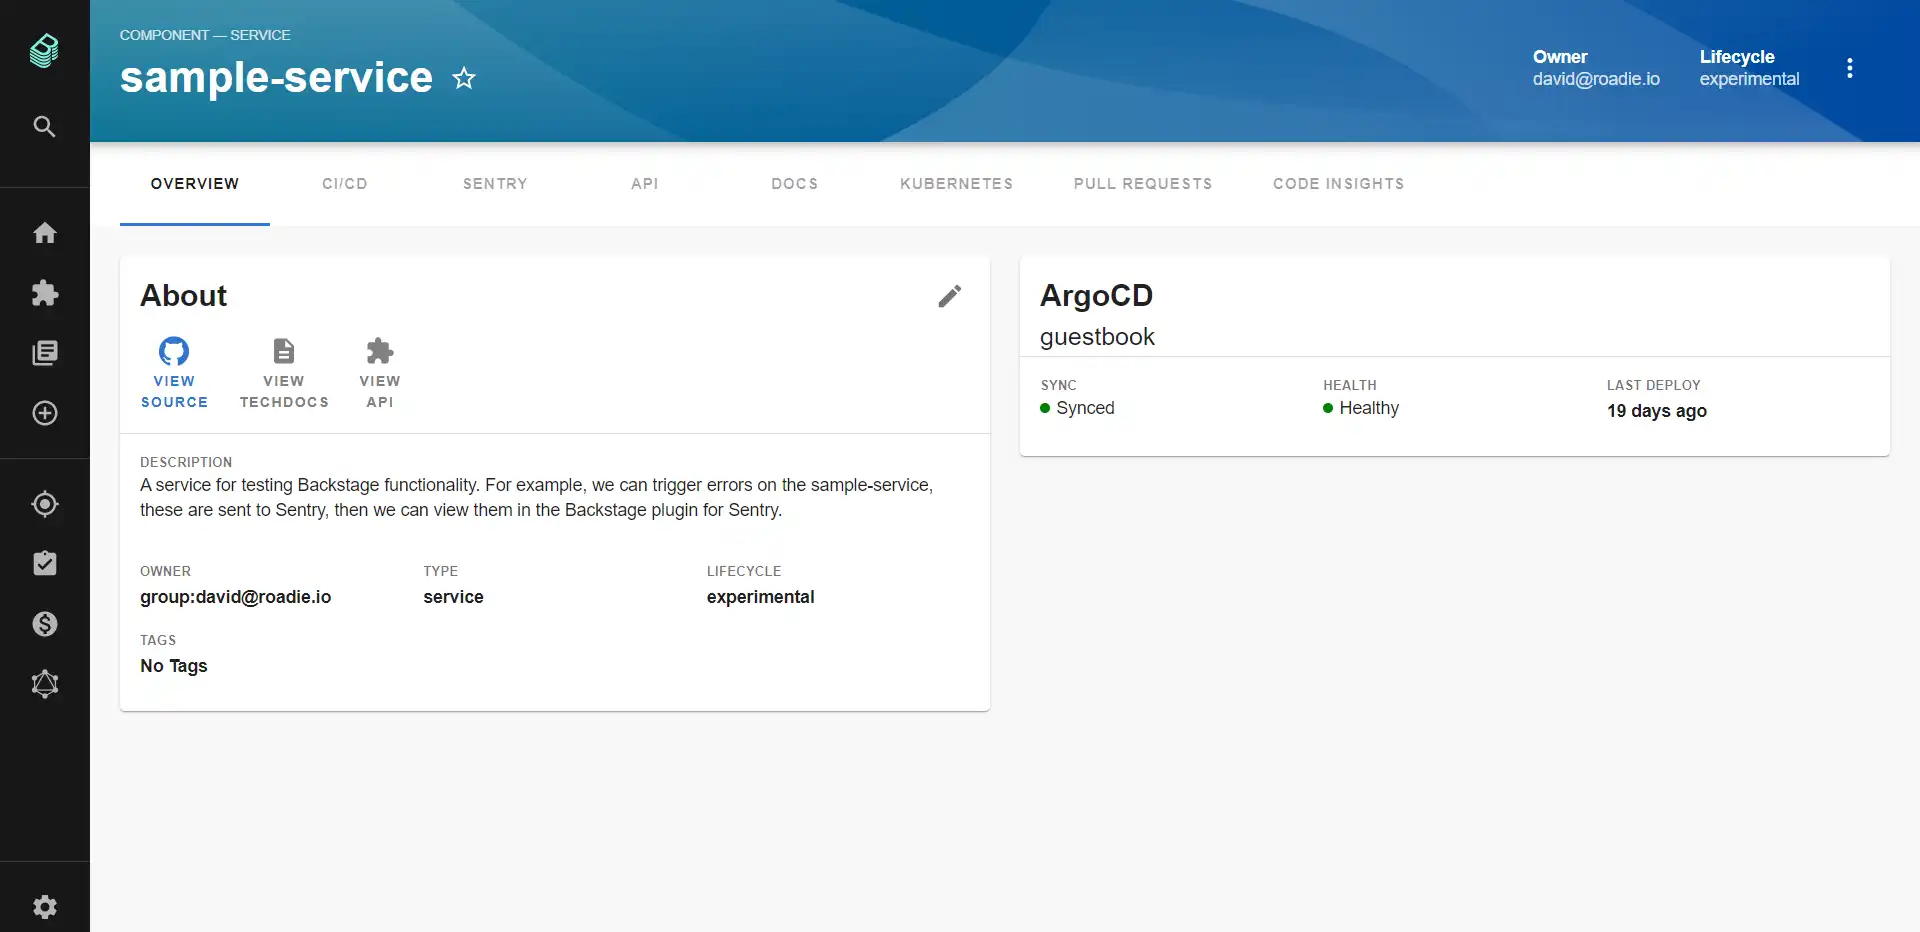The height and width of the screenshot is (932, 1920).
Task: Open the Search magnifier in the sidebar
Action: [x=45, y=126]
